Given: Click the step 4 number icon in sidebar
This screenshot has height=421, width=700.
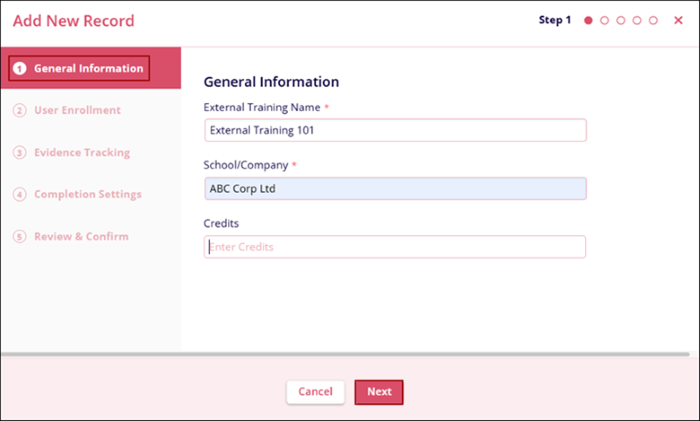Looking at the screenshot, I should [19, 194].
